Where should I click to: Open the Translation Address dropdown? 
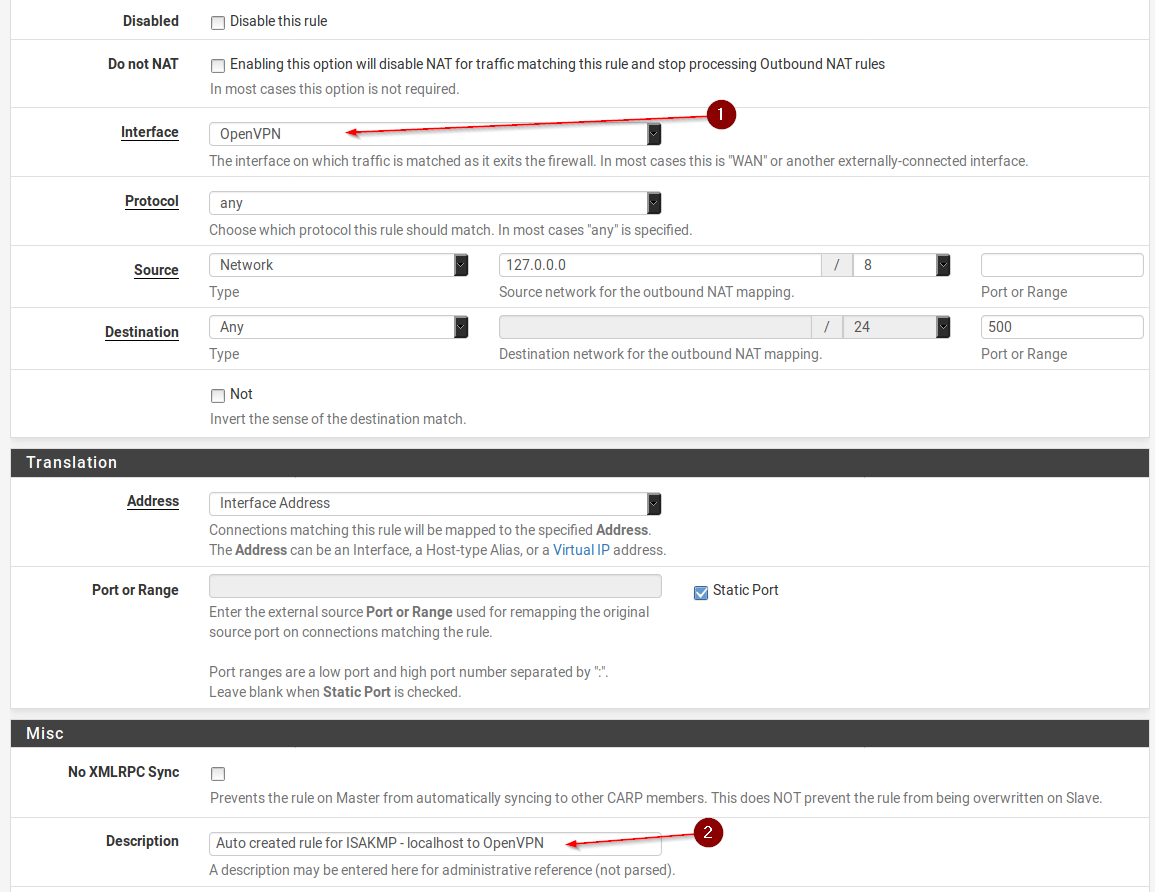pos(435,503)
